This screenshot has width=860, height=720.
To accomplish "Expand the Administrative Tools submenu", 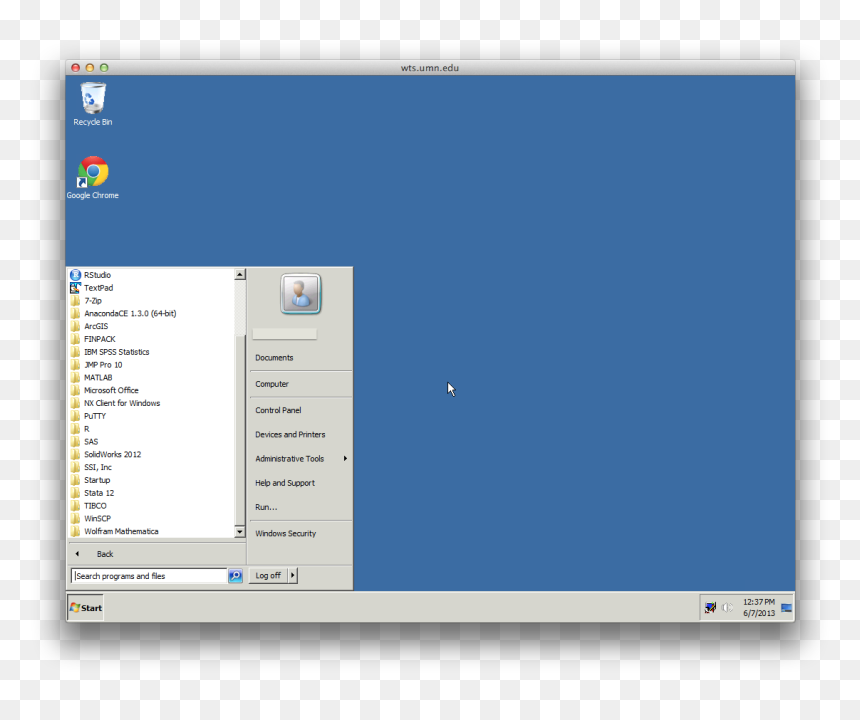I will (x=300, y=458).
